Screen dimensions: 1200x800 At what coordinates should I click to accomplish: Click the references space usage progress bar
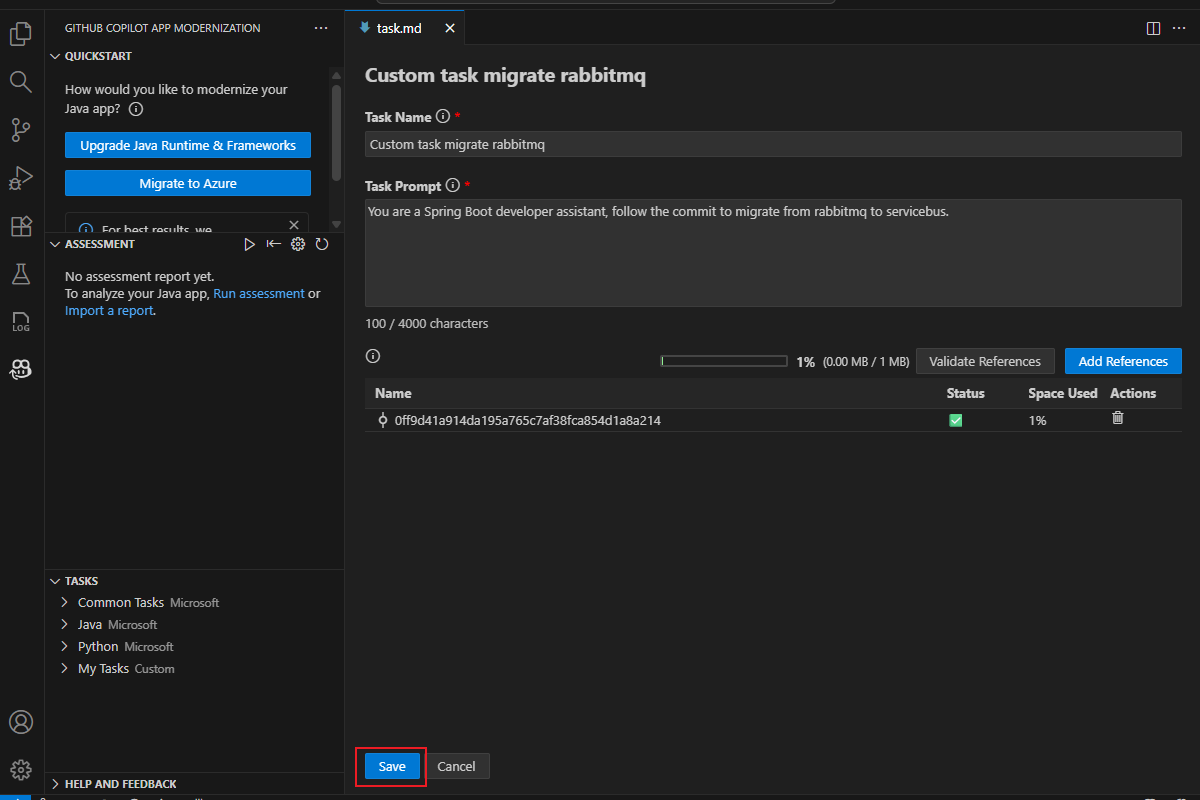coord(724,361)
